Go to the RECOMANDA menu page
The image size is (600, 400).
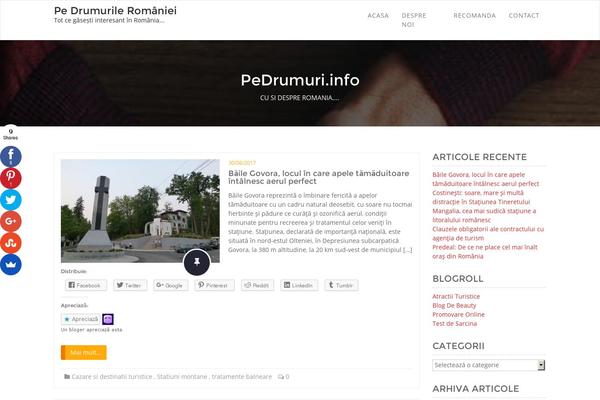click(474, 16)
